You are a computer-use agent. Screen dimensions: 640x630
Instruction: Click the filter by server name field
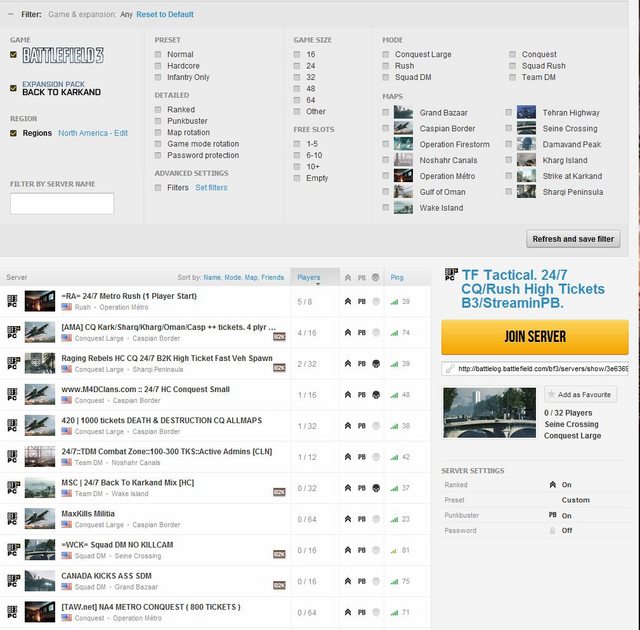(x=62, y=204)
